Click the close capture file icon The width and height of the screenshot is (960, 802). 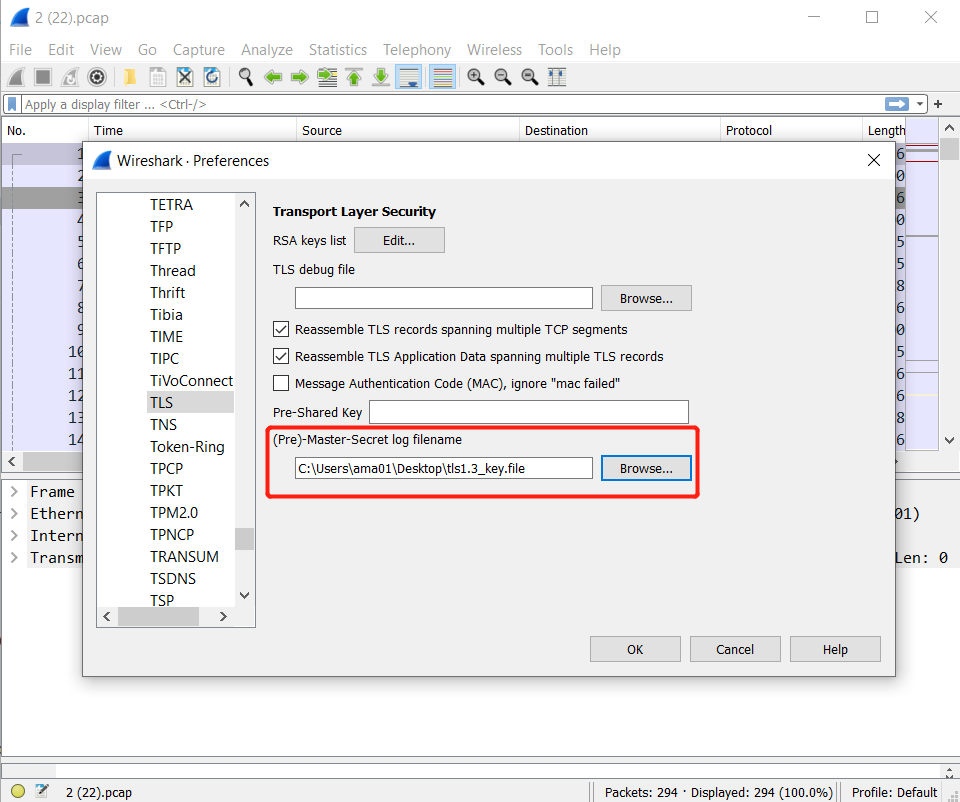pyautogui.click(x=184, y=77)
